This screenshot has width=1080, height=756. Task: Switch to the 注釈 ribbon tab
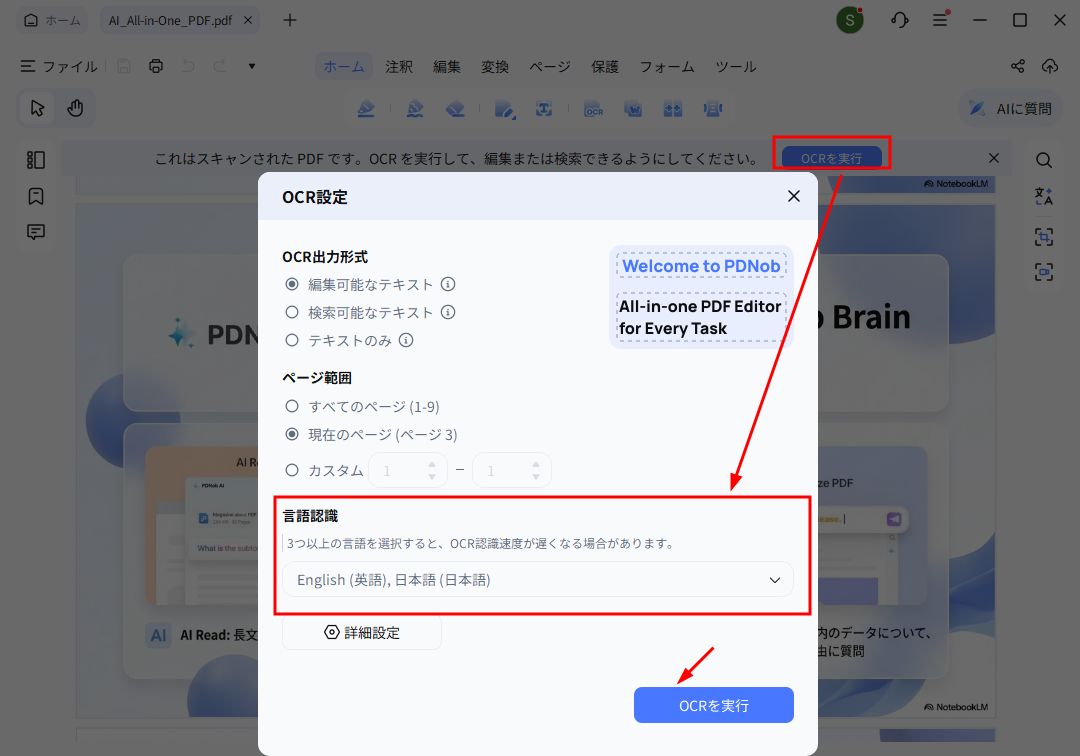[399, 67]
